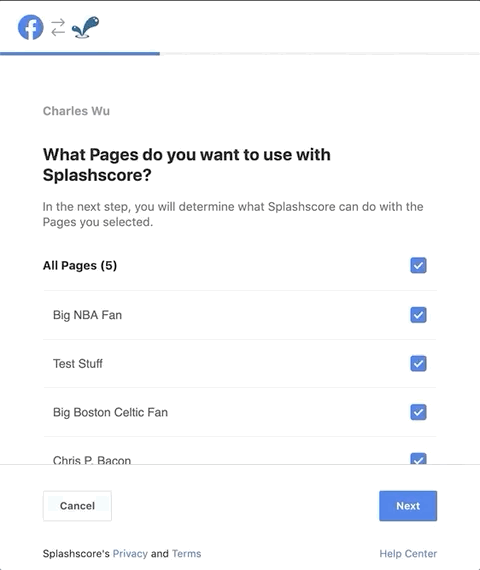Visit the Help Center link
Image resolution: width=480 pixels, height=570 pixels.
click(408, 554)
